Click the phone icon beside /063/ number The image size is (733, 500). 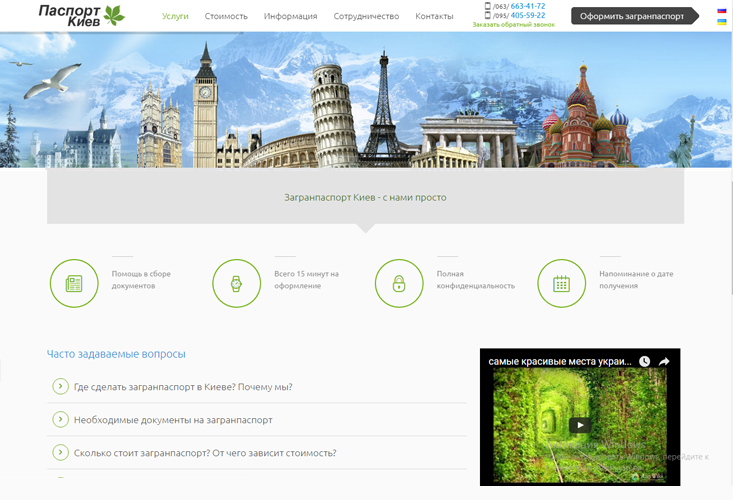[x=488, y=6]
